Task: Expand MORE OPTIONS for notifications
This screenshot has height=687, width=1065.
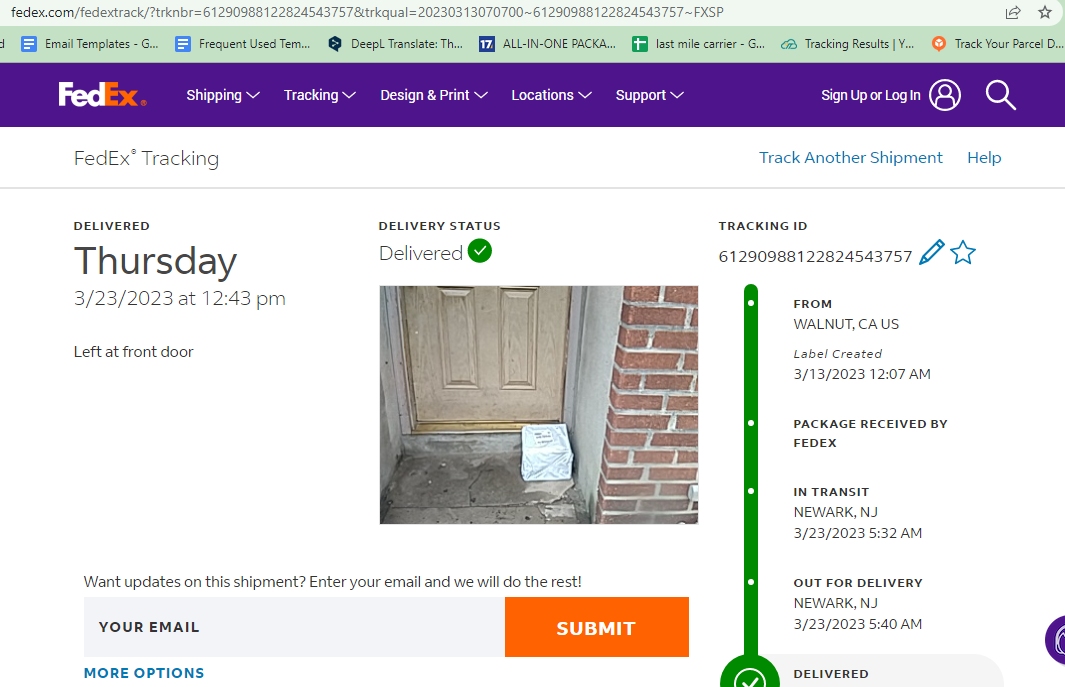Action: point(144,673)
